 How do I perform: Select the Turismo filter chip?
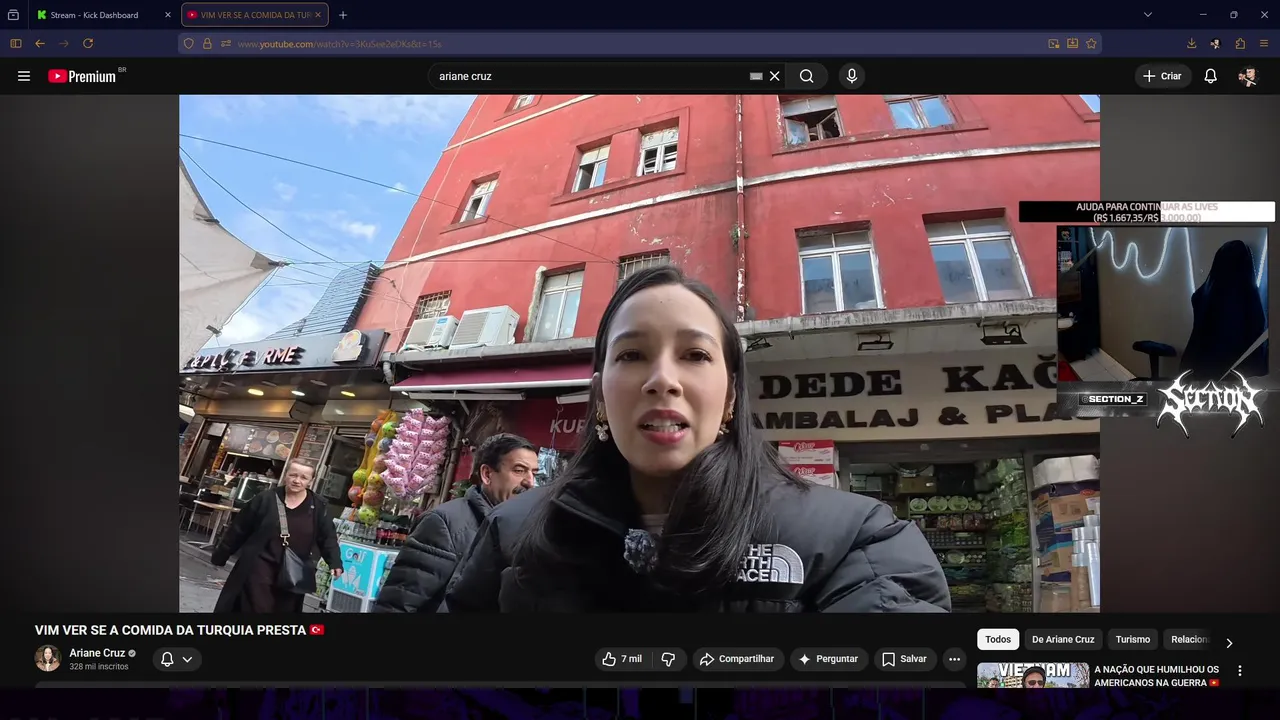(1133, 639)
